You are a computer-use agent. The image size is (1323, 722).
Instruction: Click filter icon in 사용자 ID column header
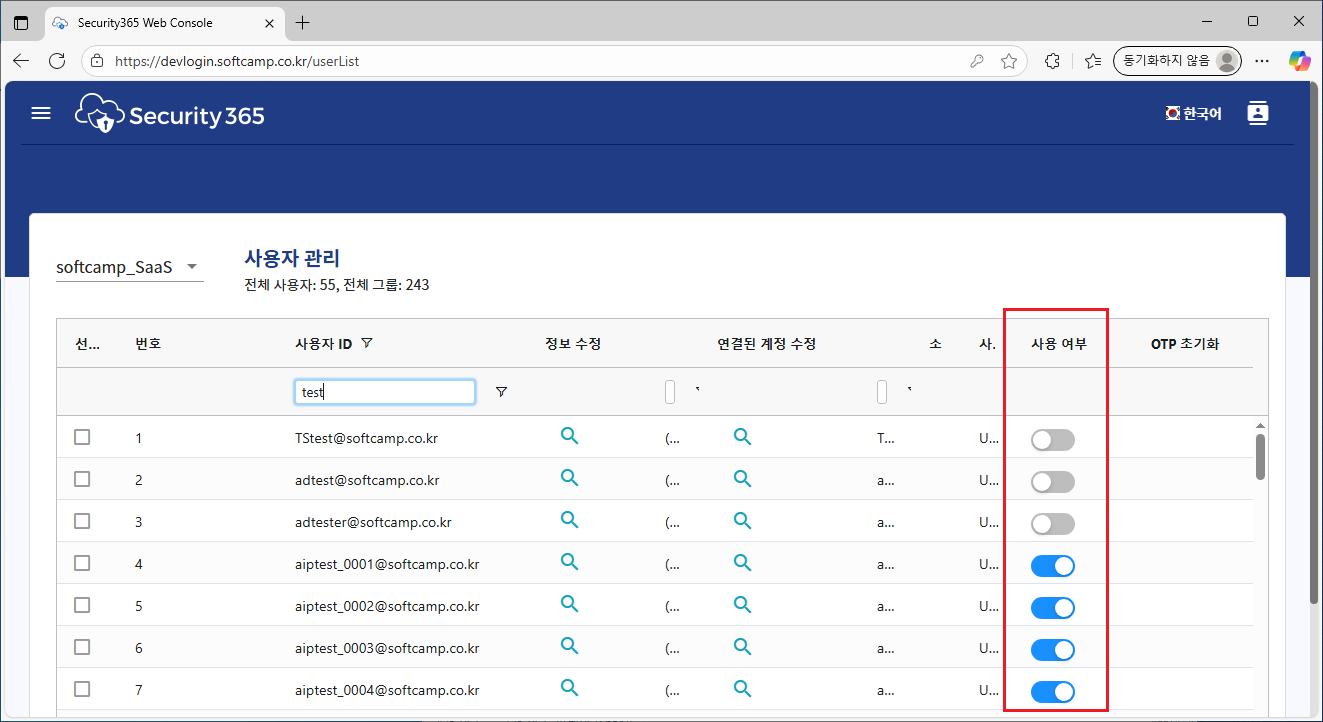(x=367, y=343)
